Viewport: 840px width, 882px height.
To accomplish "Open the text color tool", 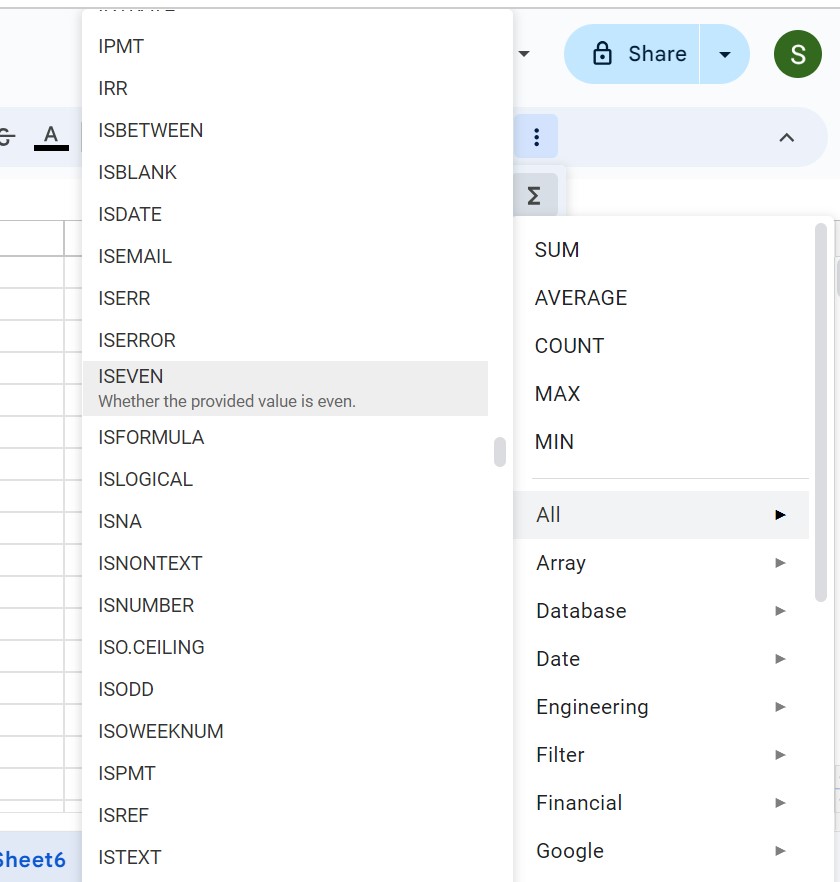I will [x=51, y=137].
